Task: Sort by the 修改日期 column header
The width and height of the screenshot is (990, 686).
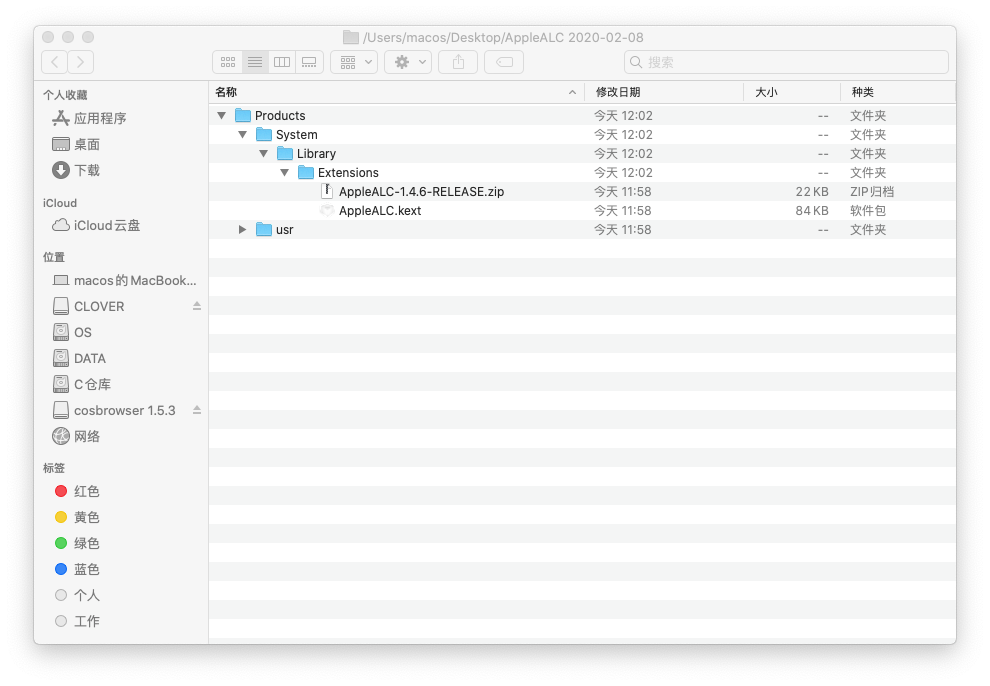Action: click(664, 92)
